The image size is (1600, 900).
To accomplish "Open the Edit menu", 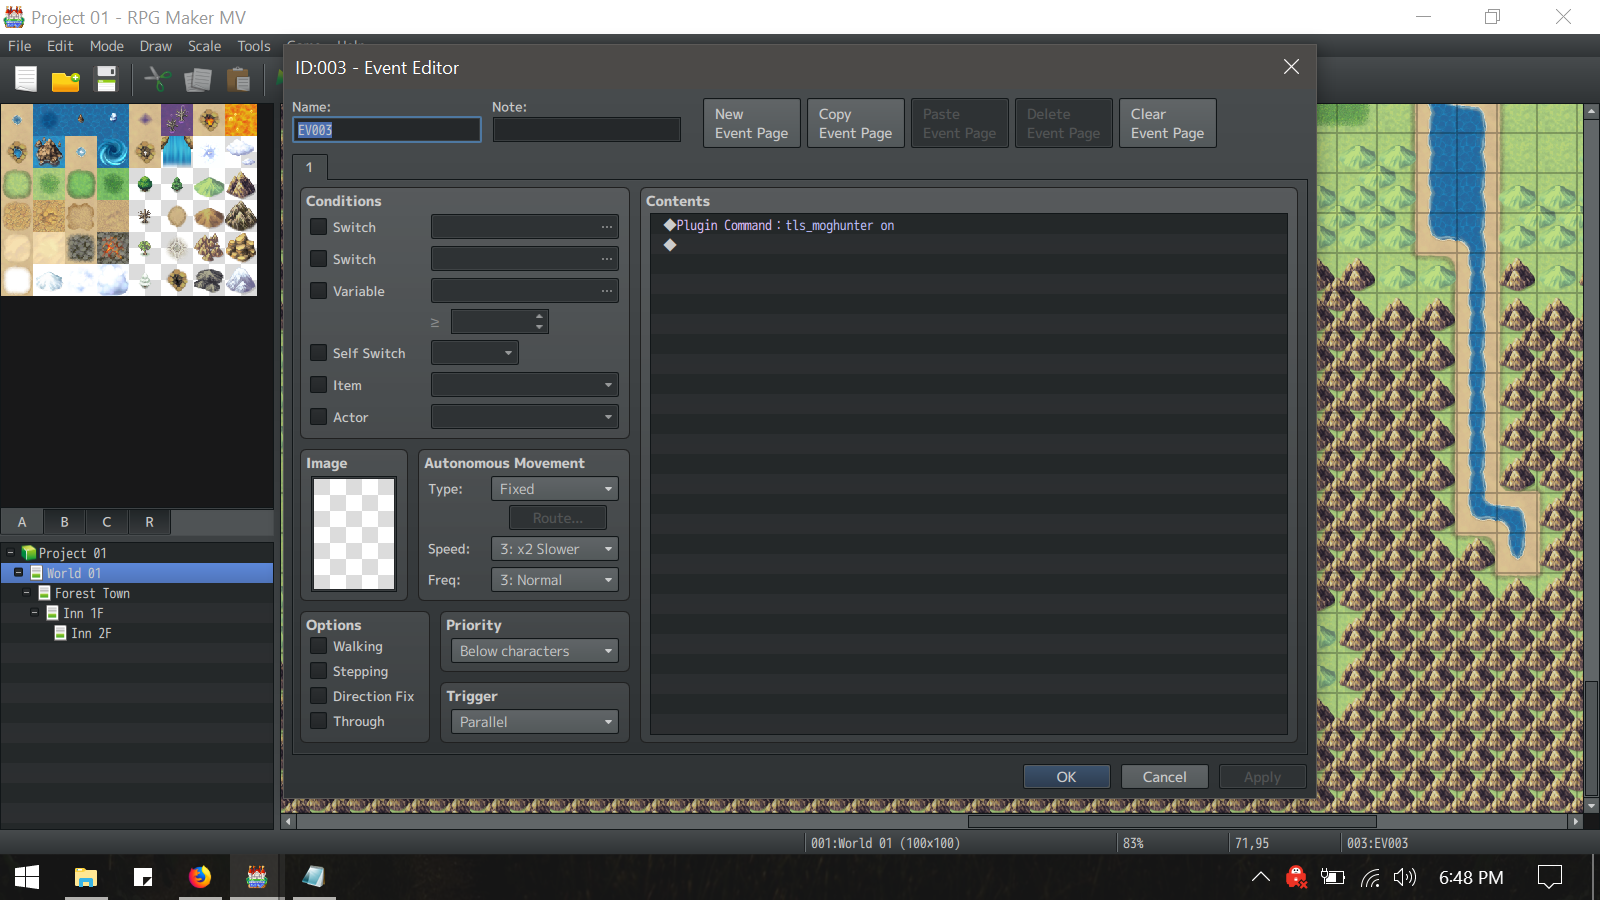I will 60,46.
